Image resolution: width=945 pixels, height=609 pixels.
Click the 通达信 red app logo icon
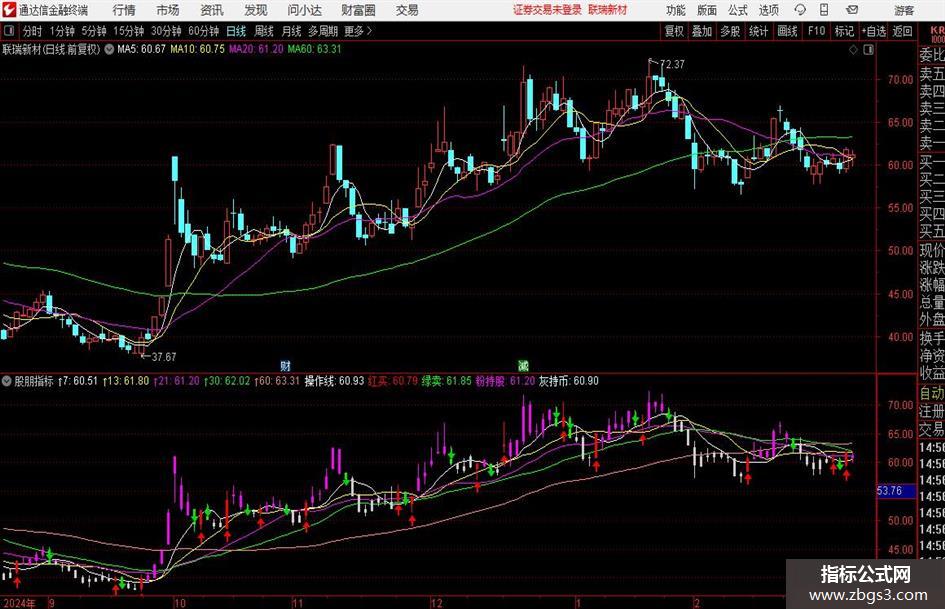pos(9,10)
